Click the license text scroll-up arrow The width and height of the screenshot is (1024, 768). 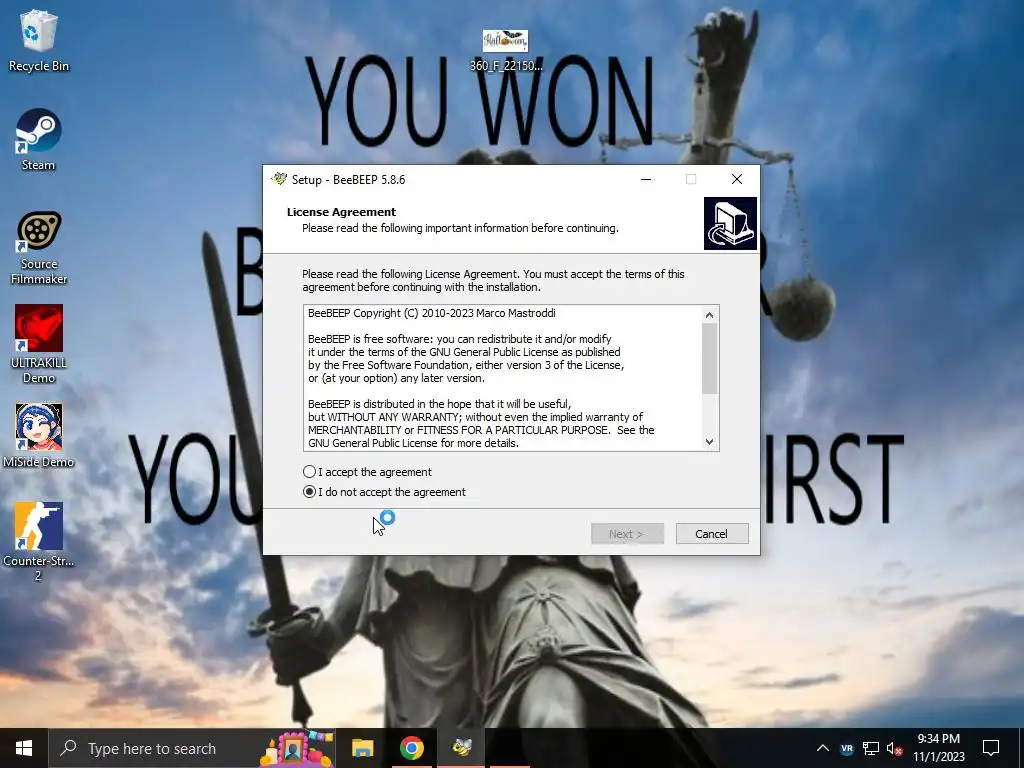point(709,315)
